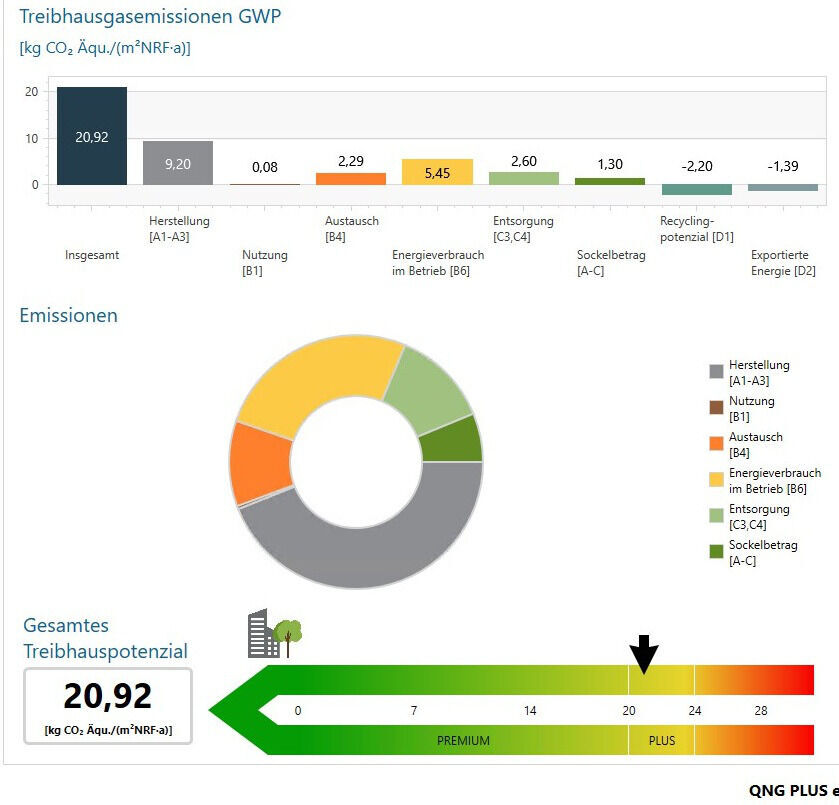Click the Exportierte Energie bar below zero
The image size is (839, 805).
click(x=782, y=187)
